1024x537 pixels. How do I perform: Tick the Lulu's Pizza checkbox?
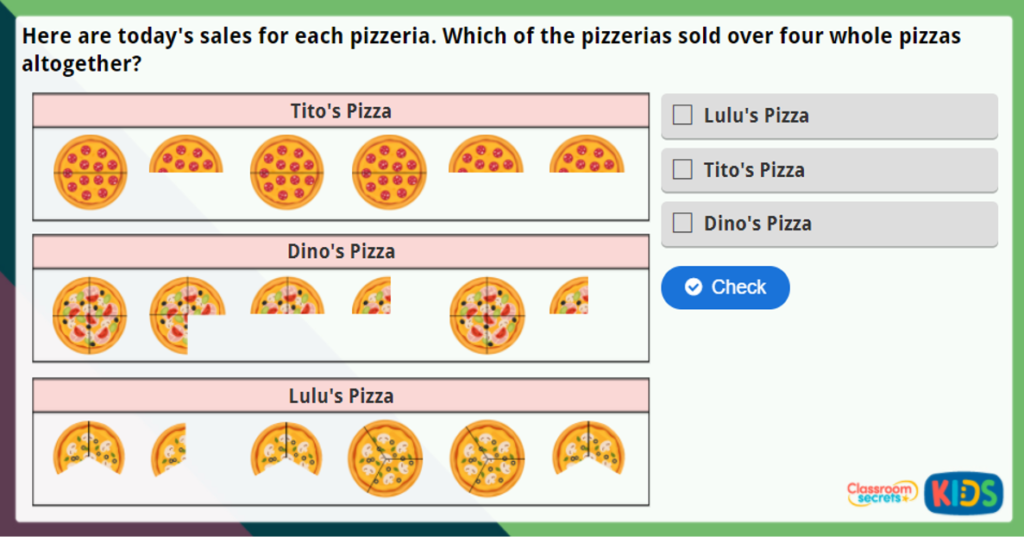(683, 115)
